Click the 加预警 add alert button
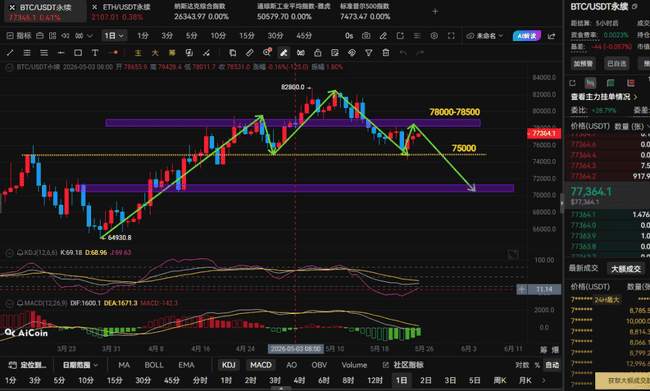The height and width of the screenshot is (391, 650). pyautogui.click(x=583, y=63)
